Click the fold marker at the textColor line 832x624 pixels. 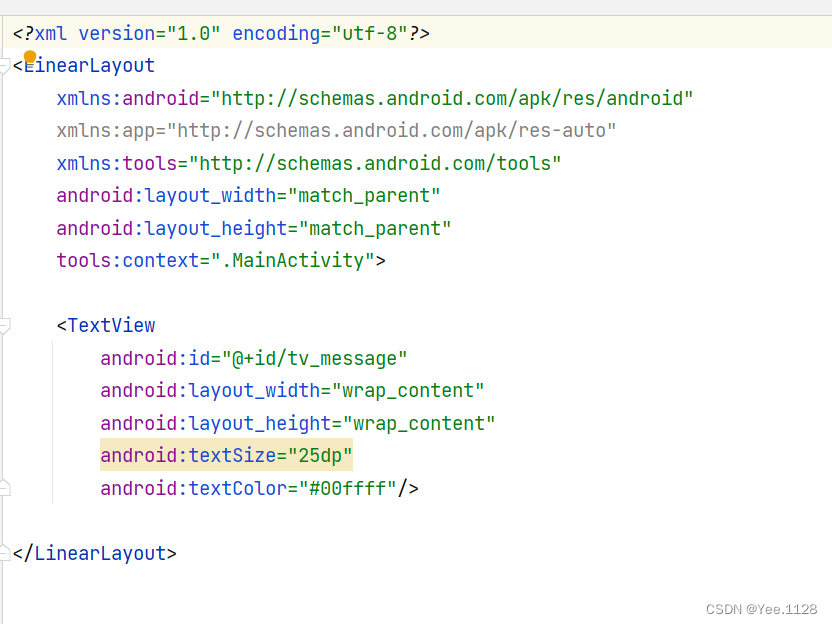click(5, 488)
